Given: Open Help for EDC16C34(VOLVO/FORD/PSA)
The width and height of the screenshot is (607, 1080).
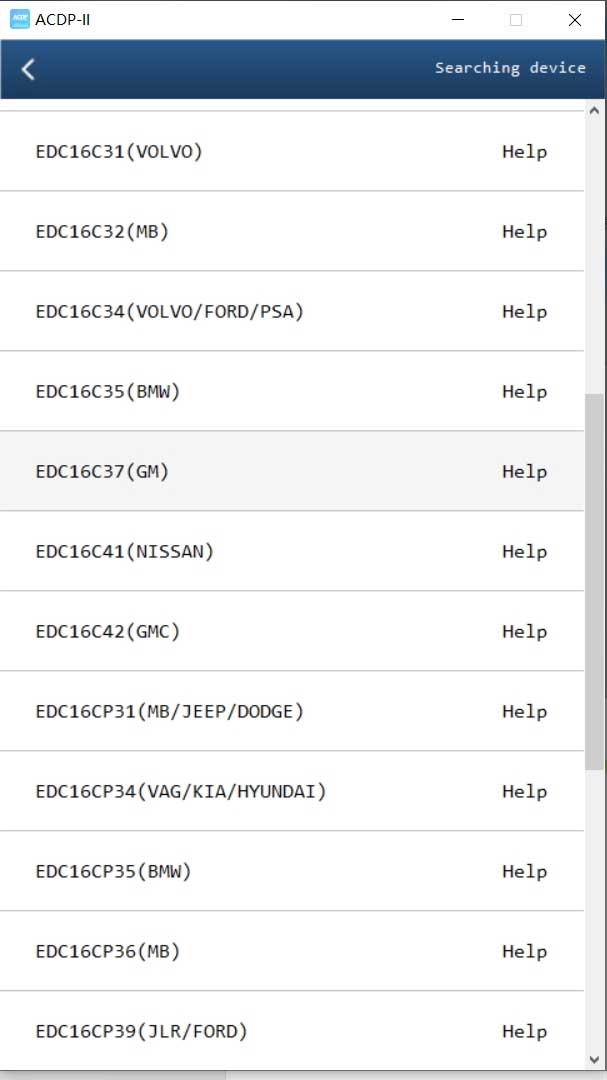Looking at the screenshot, I should [524, 312].
